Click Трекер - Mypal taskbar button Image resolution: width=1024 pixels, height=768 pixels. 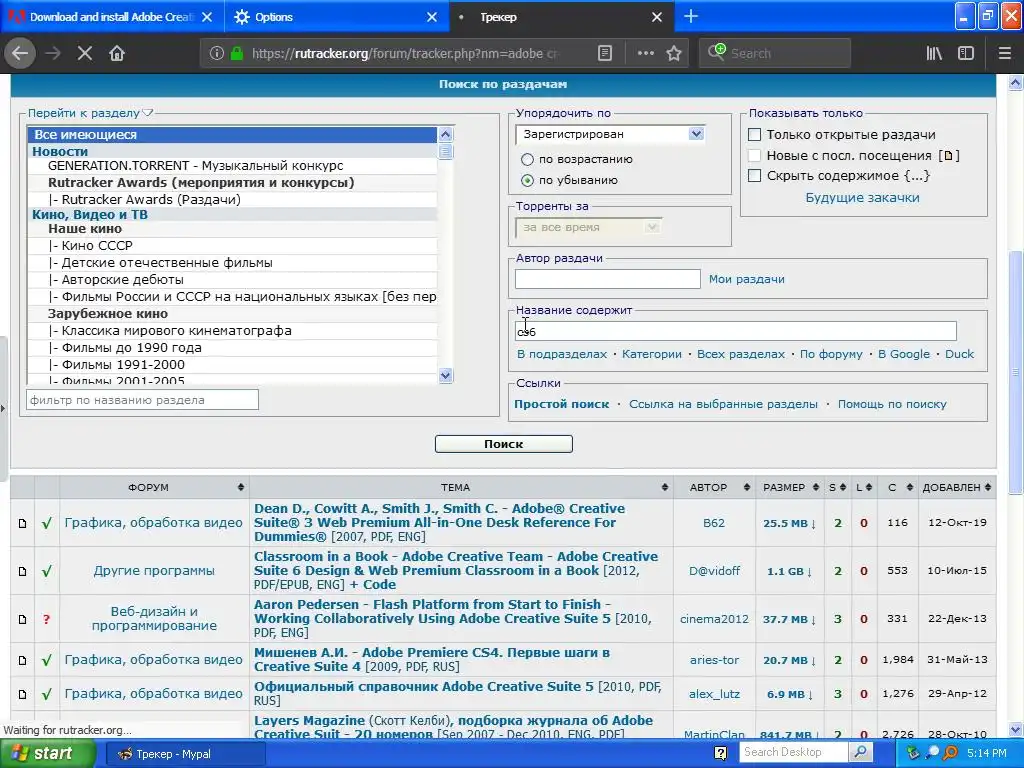(185, 754)
